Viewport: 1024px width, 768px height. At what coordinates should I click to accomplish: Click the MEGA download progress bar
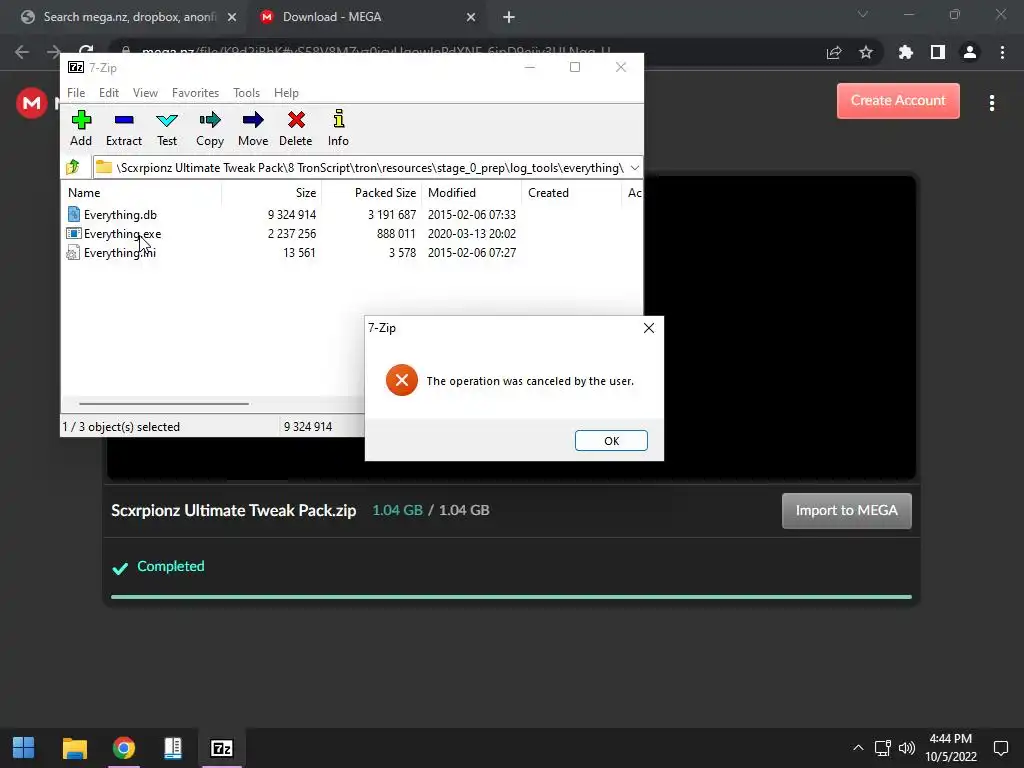511,596
